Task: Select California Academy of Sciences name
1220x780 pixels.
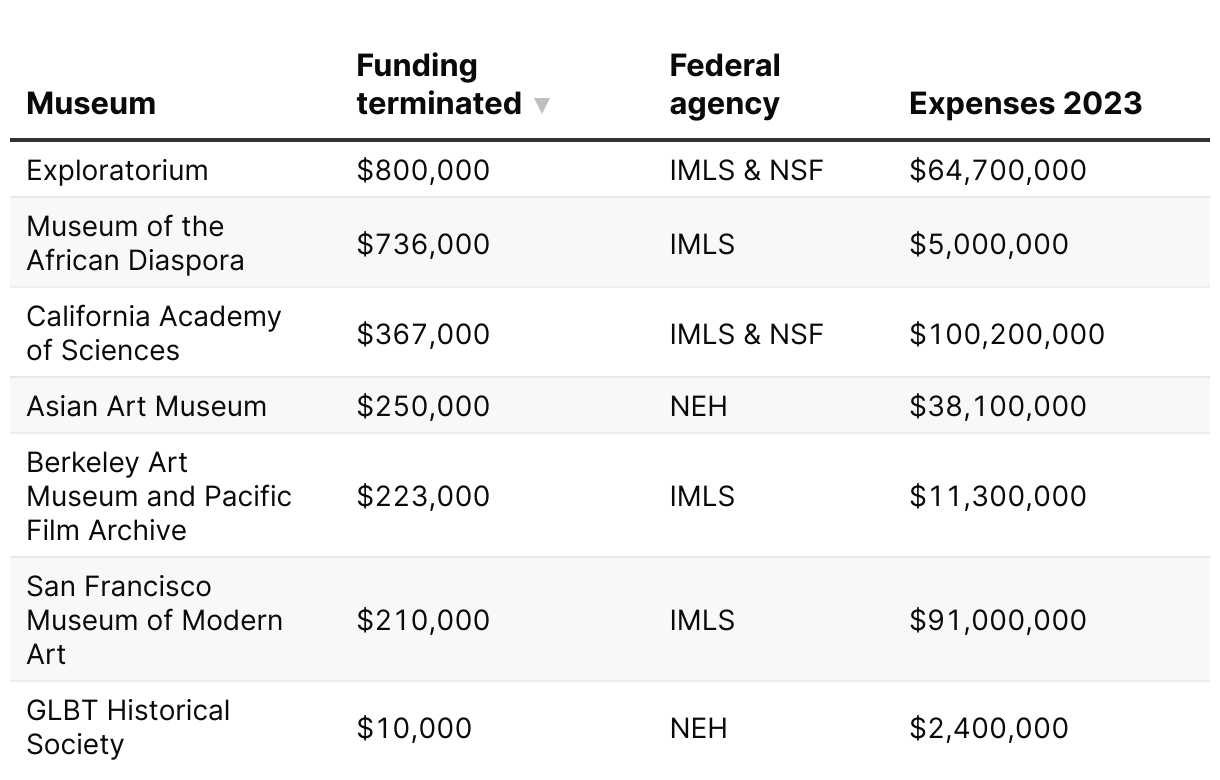Action: [x=154, y=333]
